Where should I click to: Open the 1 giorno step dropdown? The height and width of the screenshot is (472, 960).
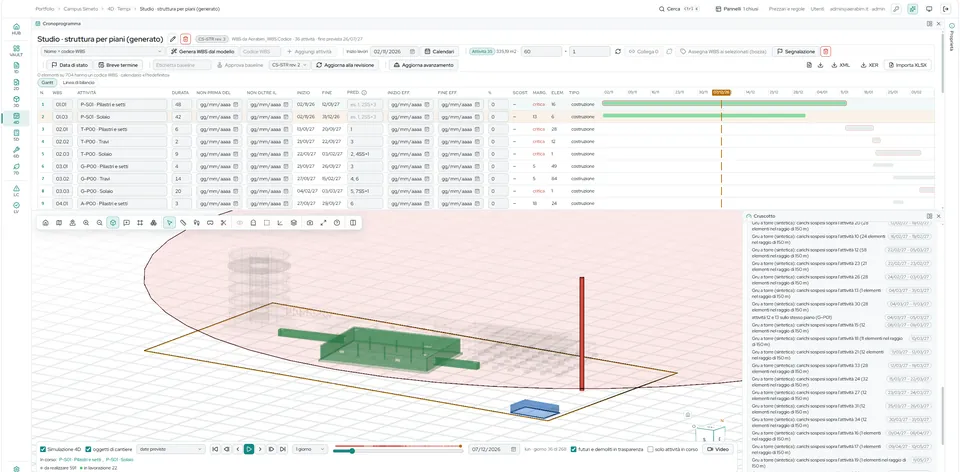[310, 449]
